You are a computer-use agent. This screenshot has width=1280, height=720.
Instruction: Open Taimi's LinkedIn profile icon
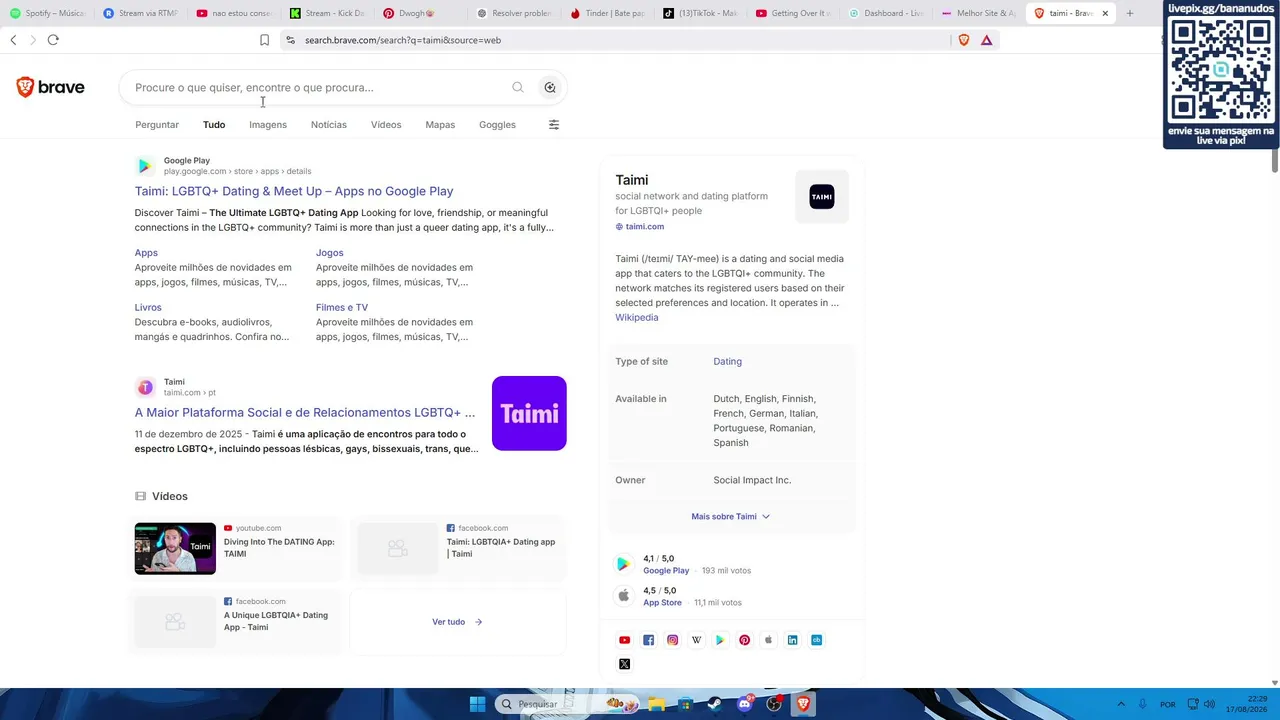coord(793,640)
